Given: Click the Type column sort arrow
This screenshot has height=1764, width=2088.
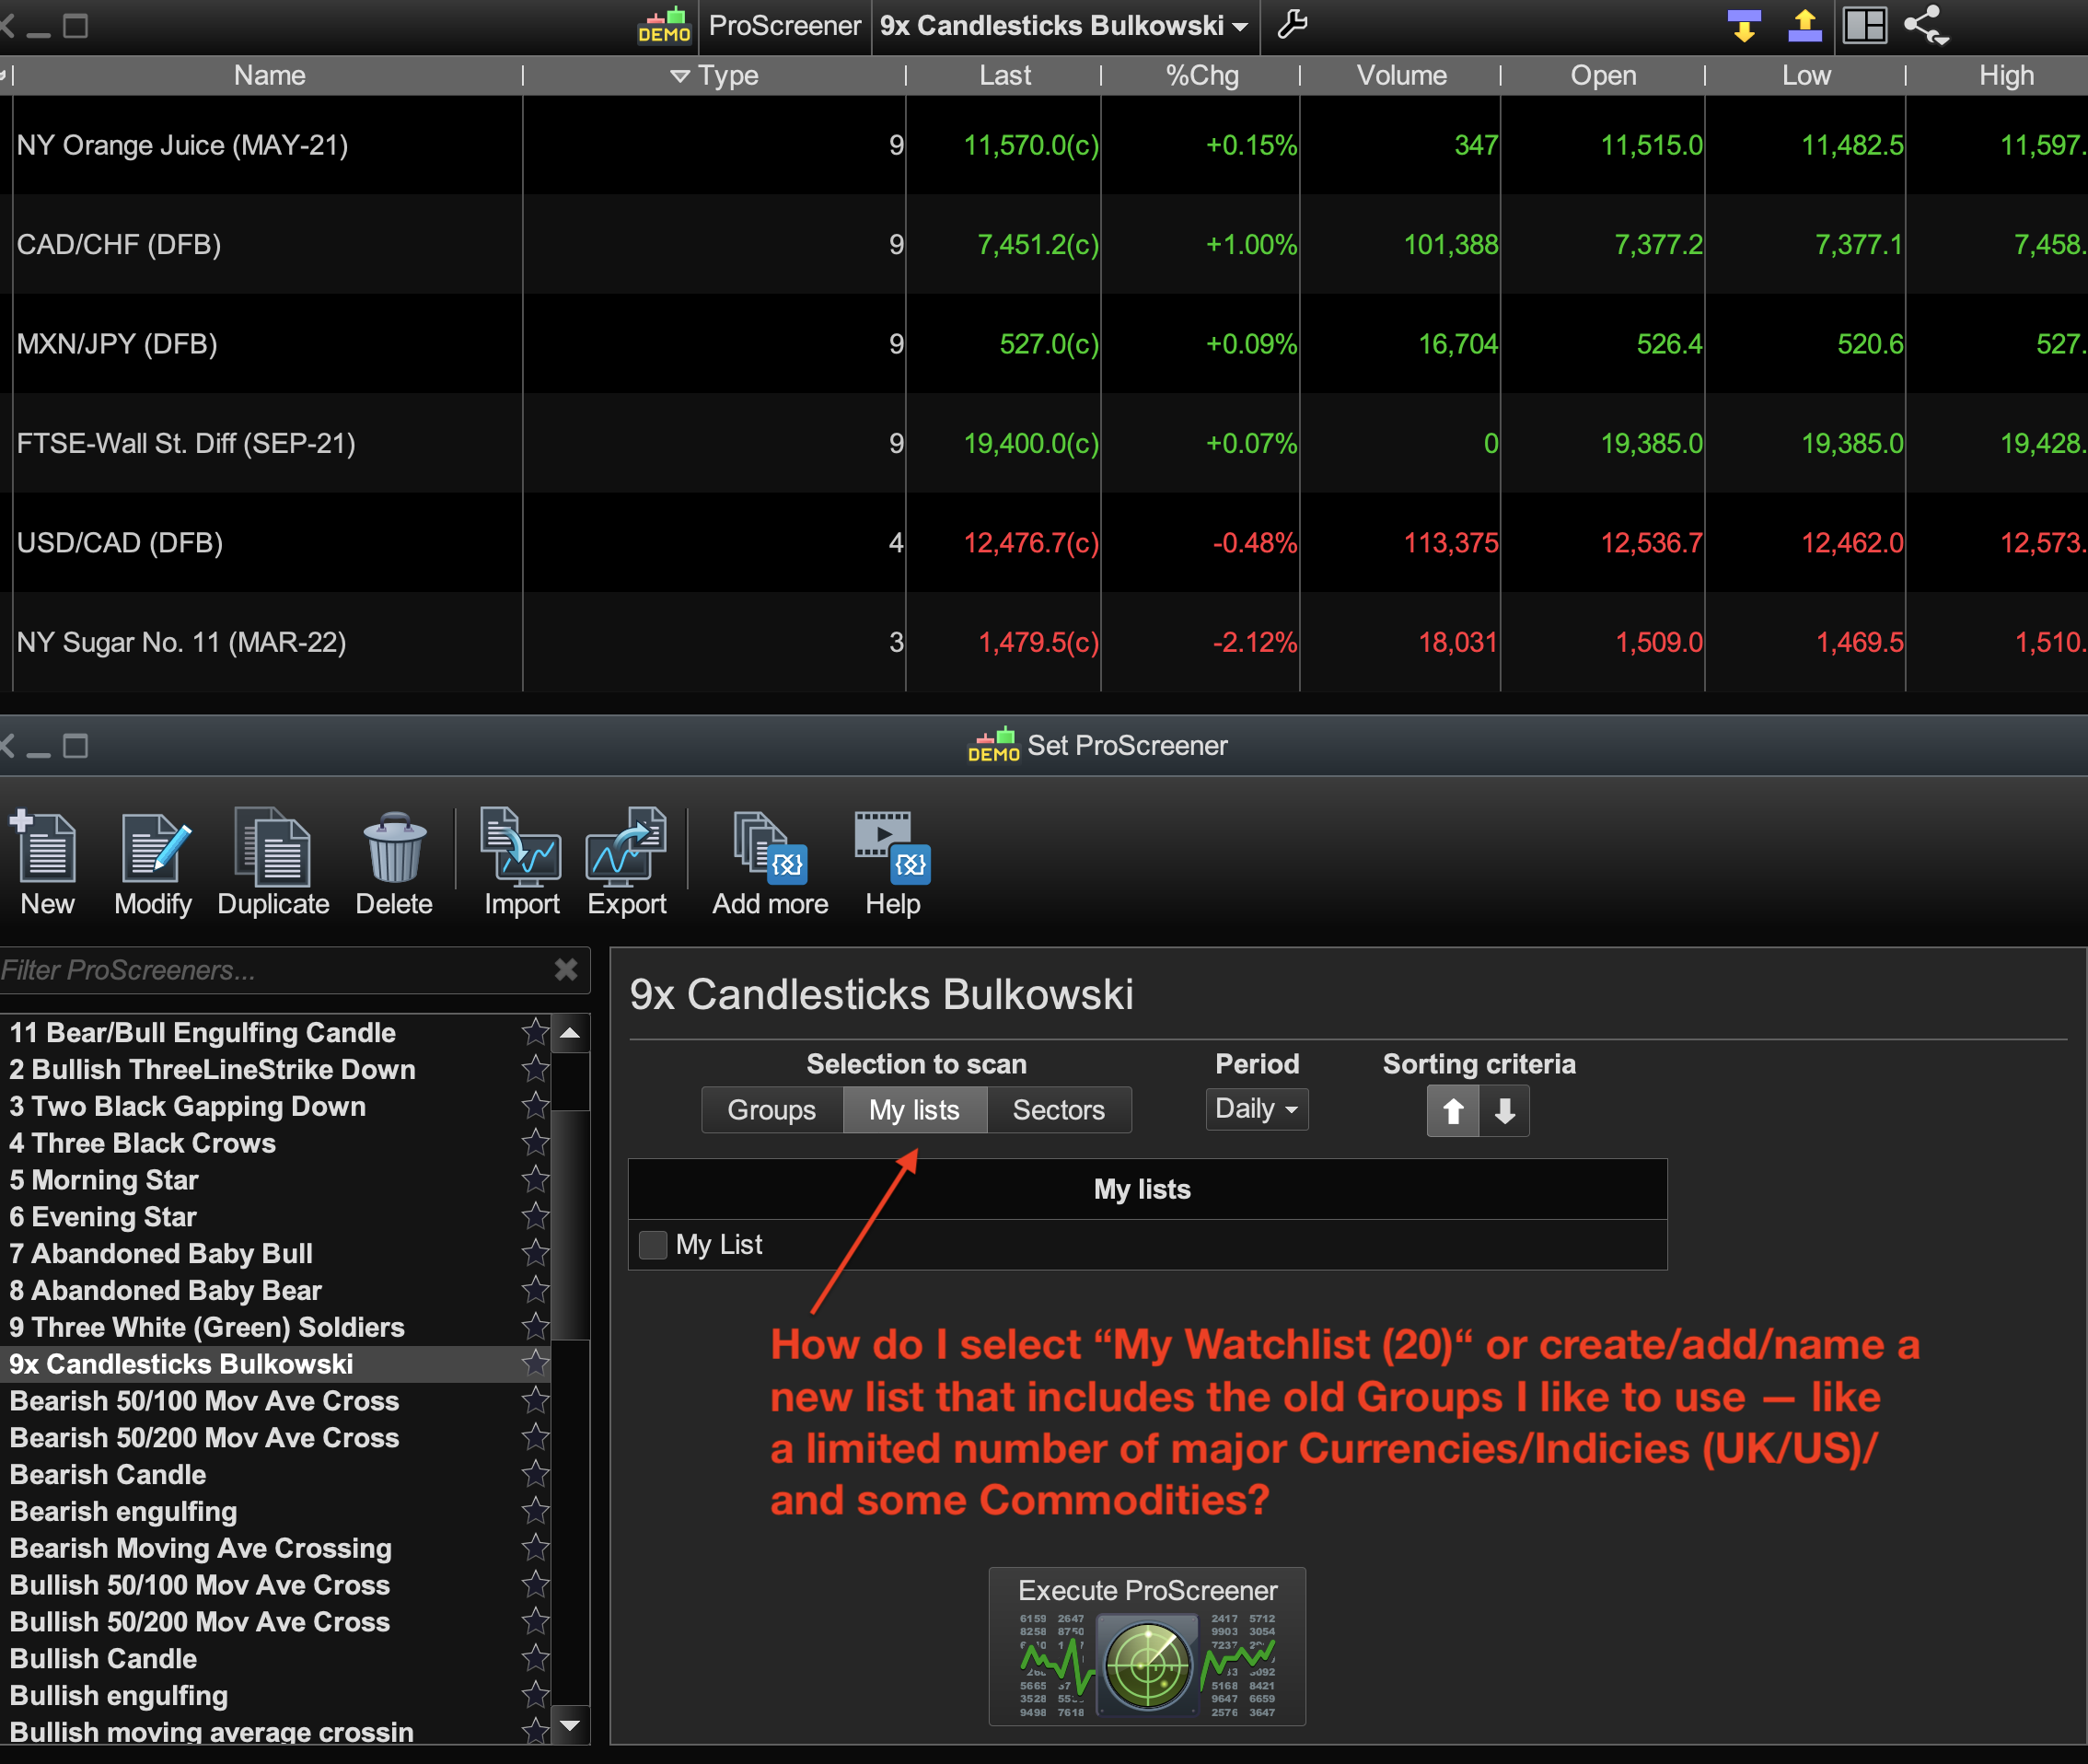Looking at the screenshot, I should point(680,76).
